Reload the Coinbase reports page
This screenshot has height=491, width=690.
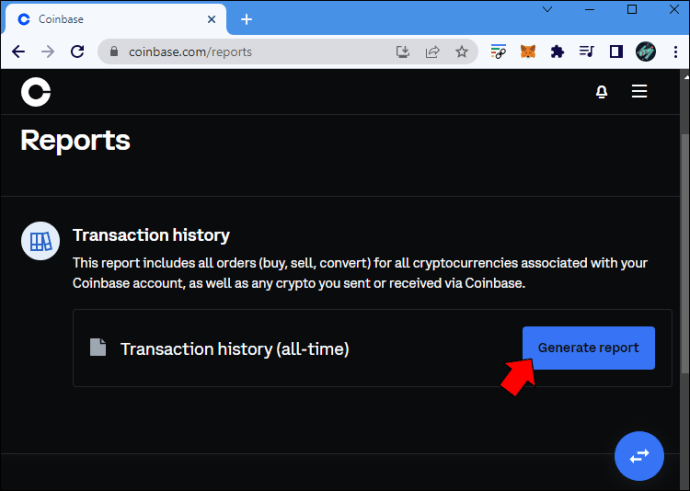[x=77, y=51]
